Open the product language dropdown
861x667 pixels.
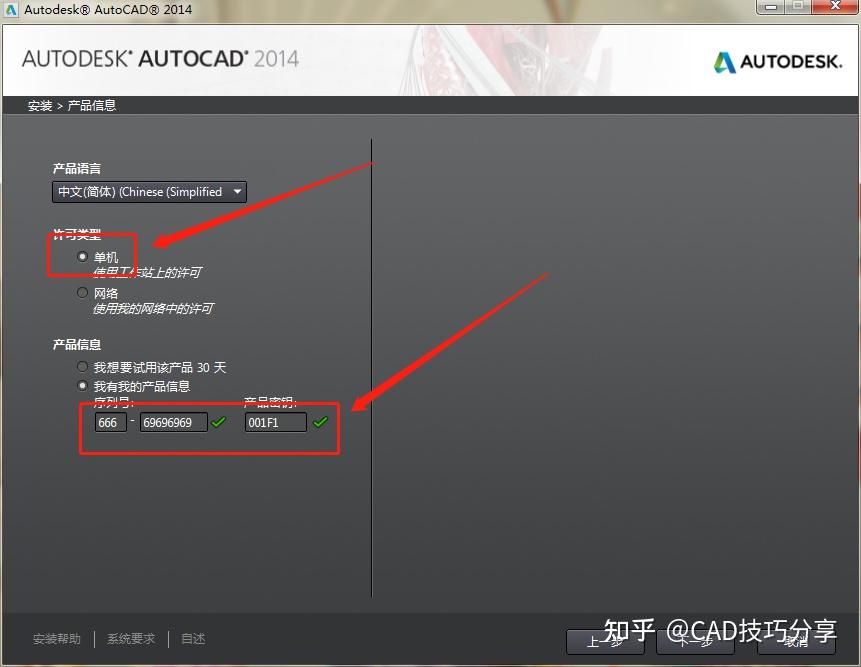click(149, 192)
